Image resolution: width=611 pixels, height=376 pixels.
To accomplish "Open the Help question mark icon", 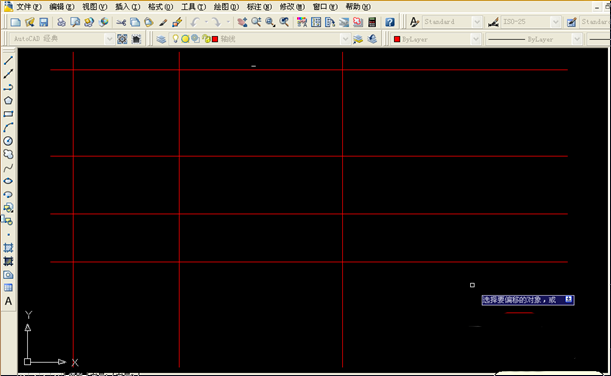I will pos(390,22).
